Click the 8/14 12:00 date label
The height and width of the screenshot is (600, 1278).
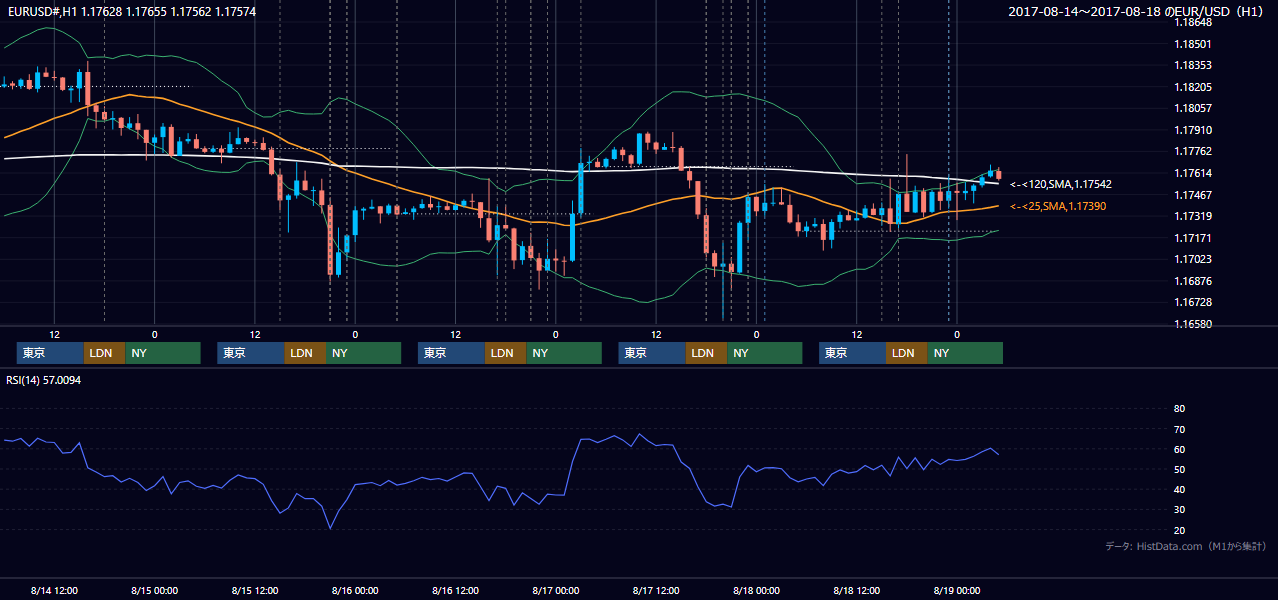pos(54,590)
